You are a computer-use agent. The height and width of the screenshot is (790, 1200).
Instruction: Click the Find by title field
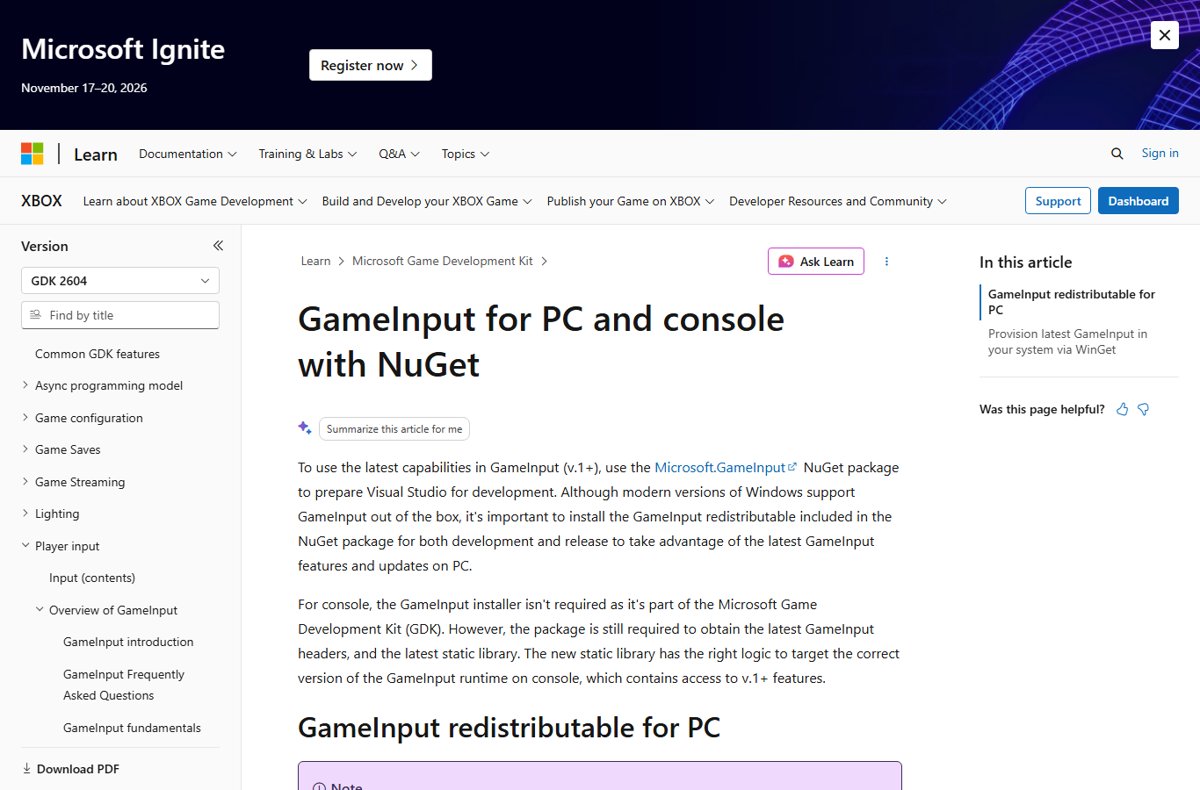tap(120, 315)
